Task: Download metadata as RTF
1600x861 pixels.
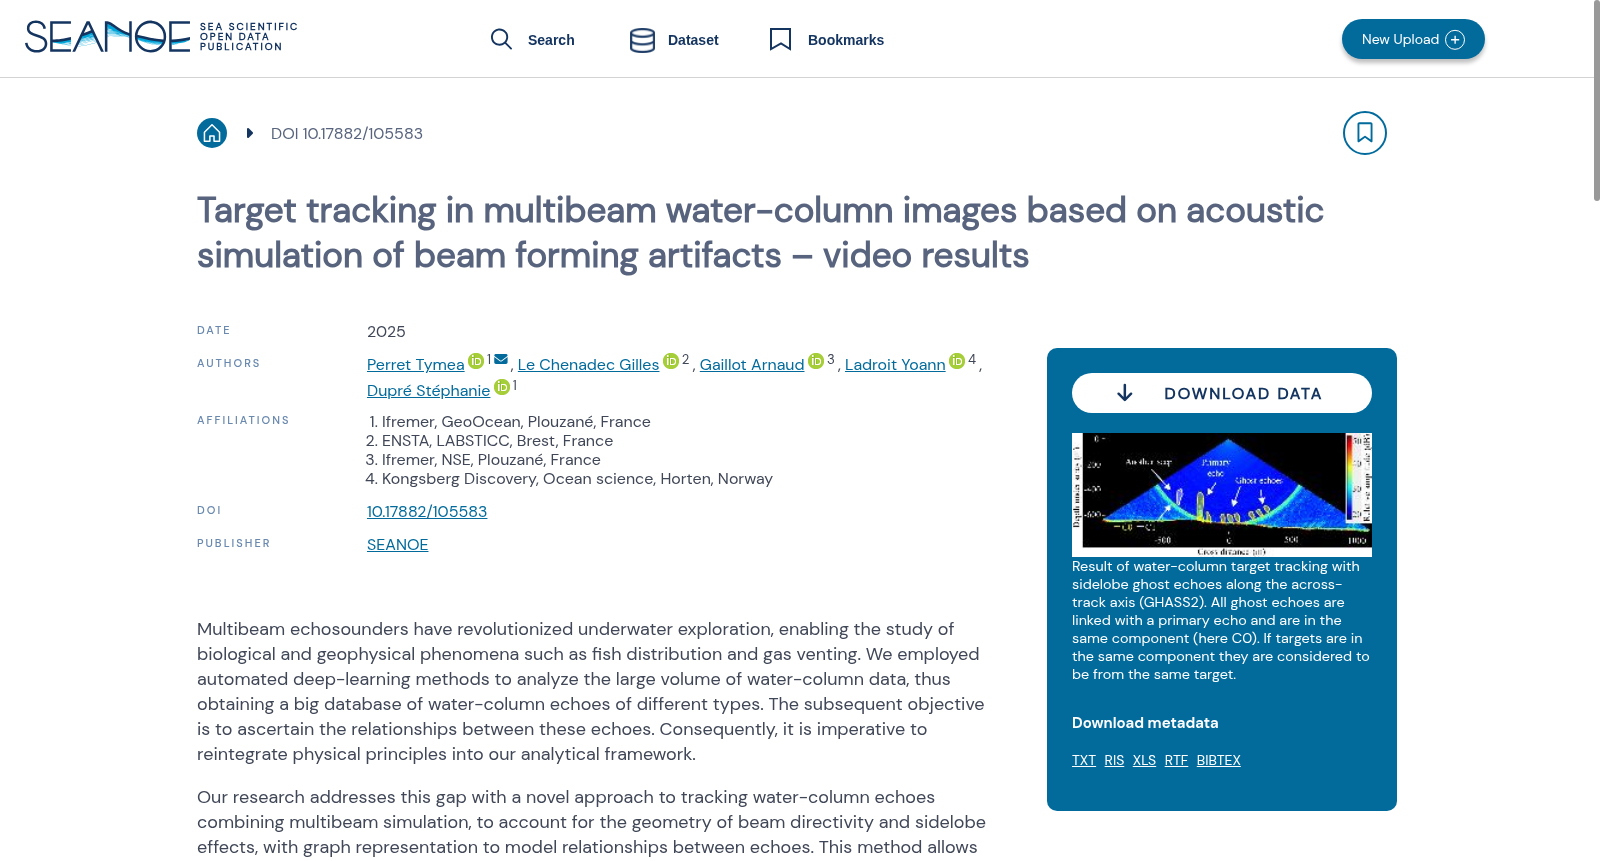Action: click(1176, 761)
